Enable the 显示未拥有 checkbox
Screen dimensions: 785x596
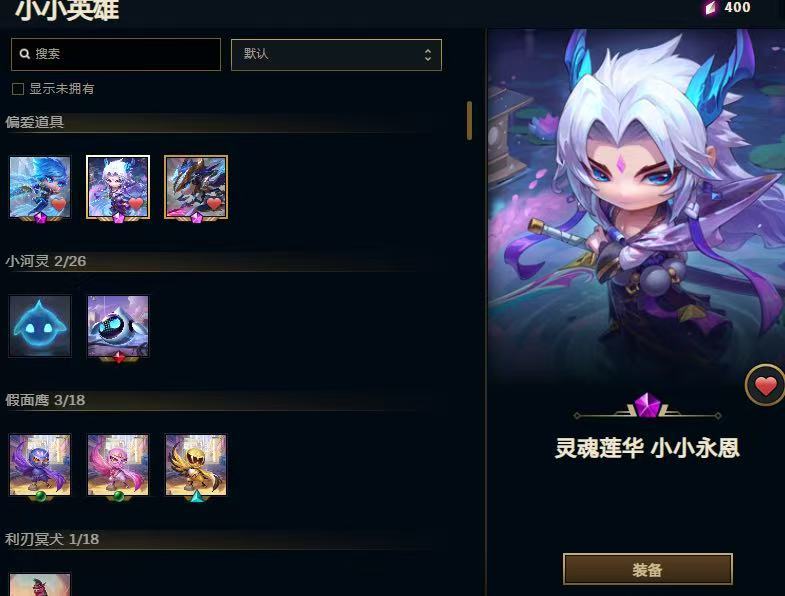(x=18, y=89)
